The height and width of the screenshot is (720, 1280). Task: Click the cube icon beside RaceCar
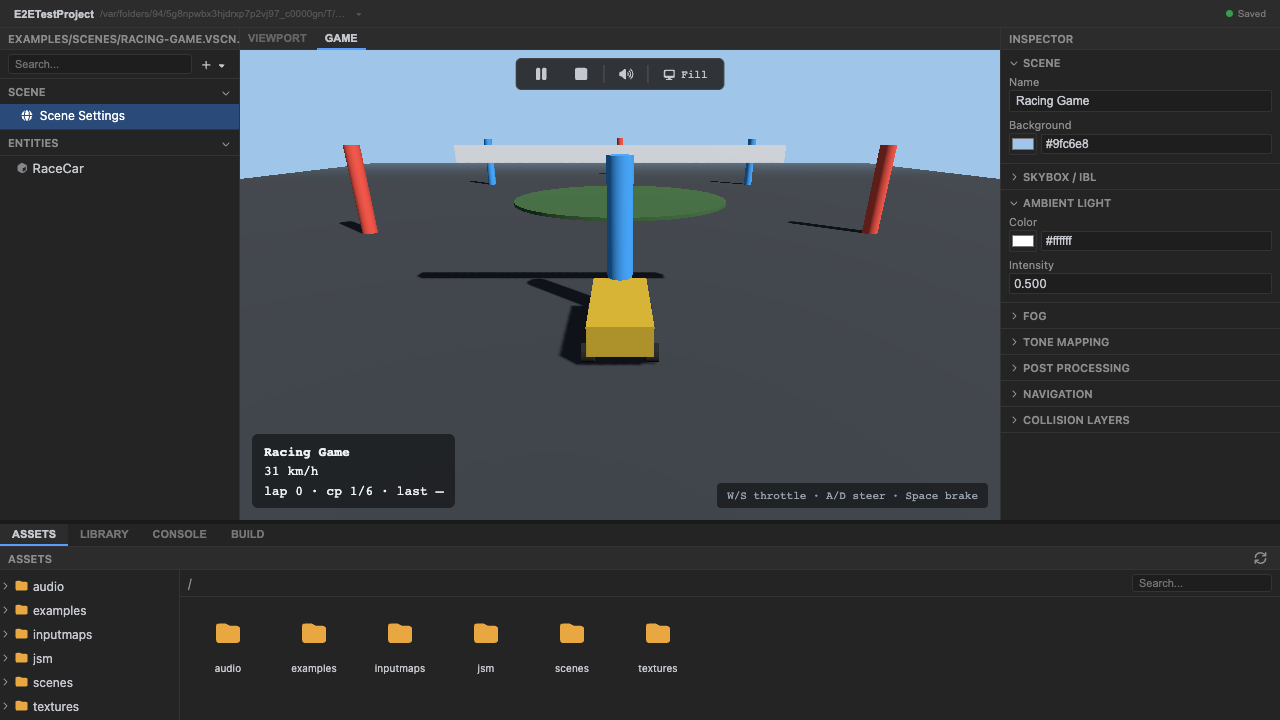[x=22, y=168]
